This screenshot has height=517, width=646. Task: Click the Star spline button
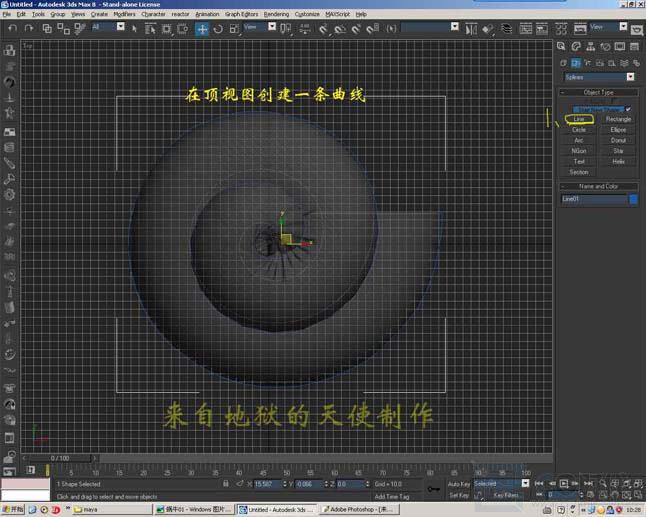point(618,151)
